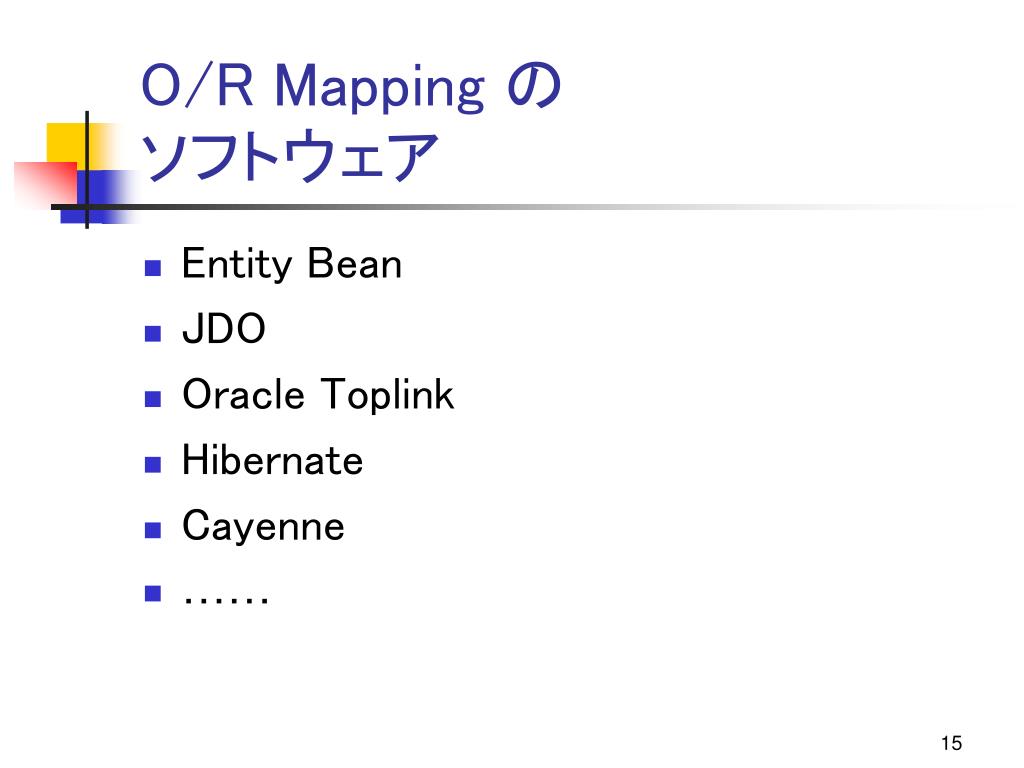Select the 'JDO' bullet text
This screenshot has height=768, width=1024.
coord(224,328)
